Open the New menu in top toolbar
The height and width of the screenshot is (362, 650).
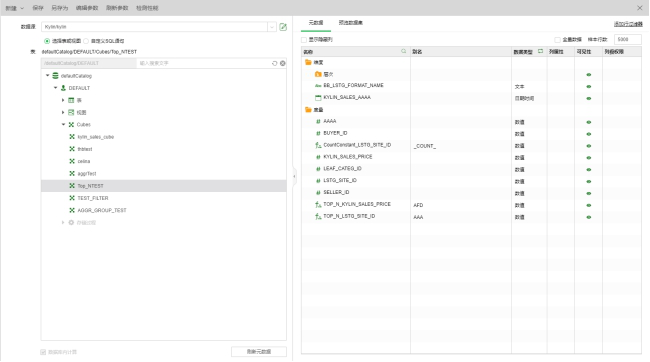coord(15,8)
